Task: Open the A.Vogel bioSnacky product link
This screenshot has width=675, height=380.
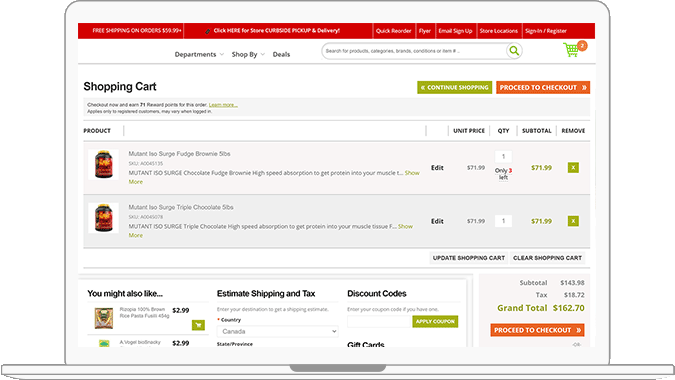Action: [x=140, y=343]
